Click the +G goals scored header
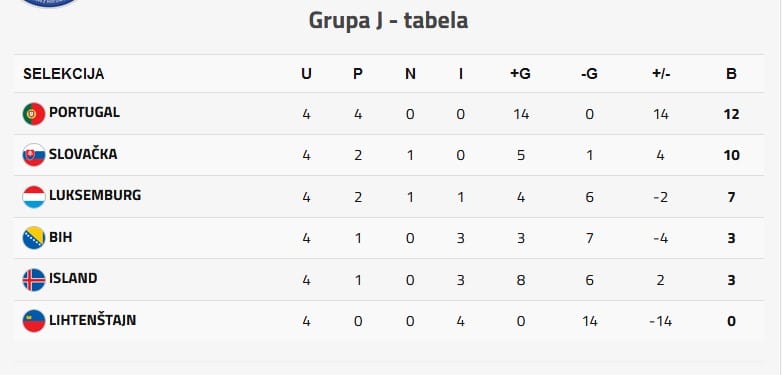The width and height of the screenshot is (782, 375). (520, 74)
